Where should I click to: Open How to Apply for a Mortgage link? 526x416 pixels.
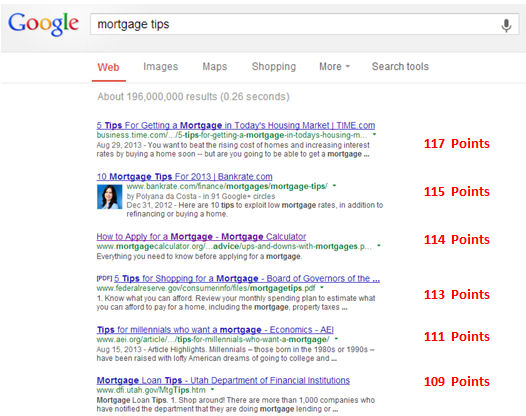point(201,237)
